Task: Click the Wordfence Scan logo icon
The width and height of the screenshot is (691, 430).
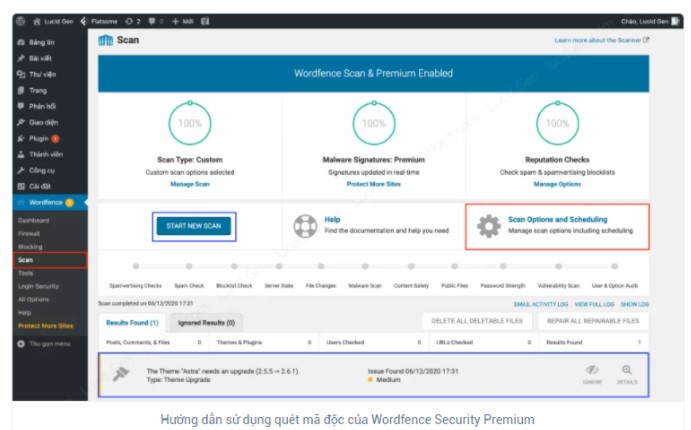Action: click(x=106, y=40)
